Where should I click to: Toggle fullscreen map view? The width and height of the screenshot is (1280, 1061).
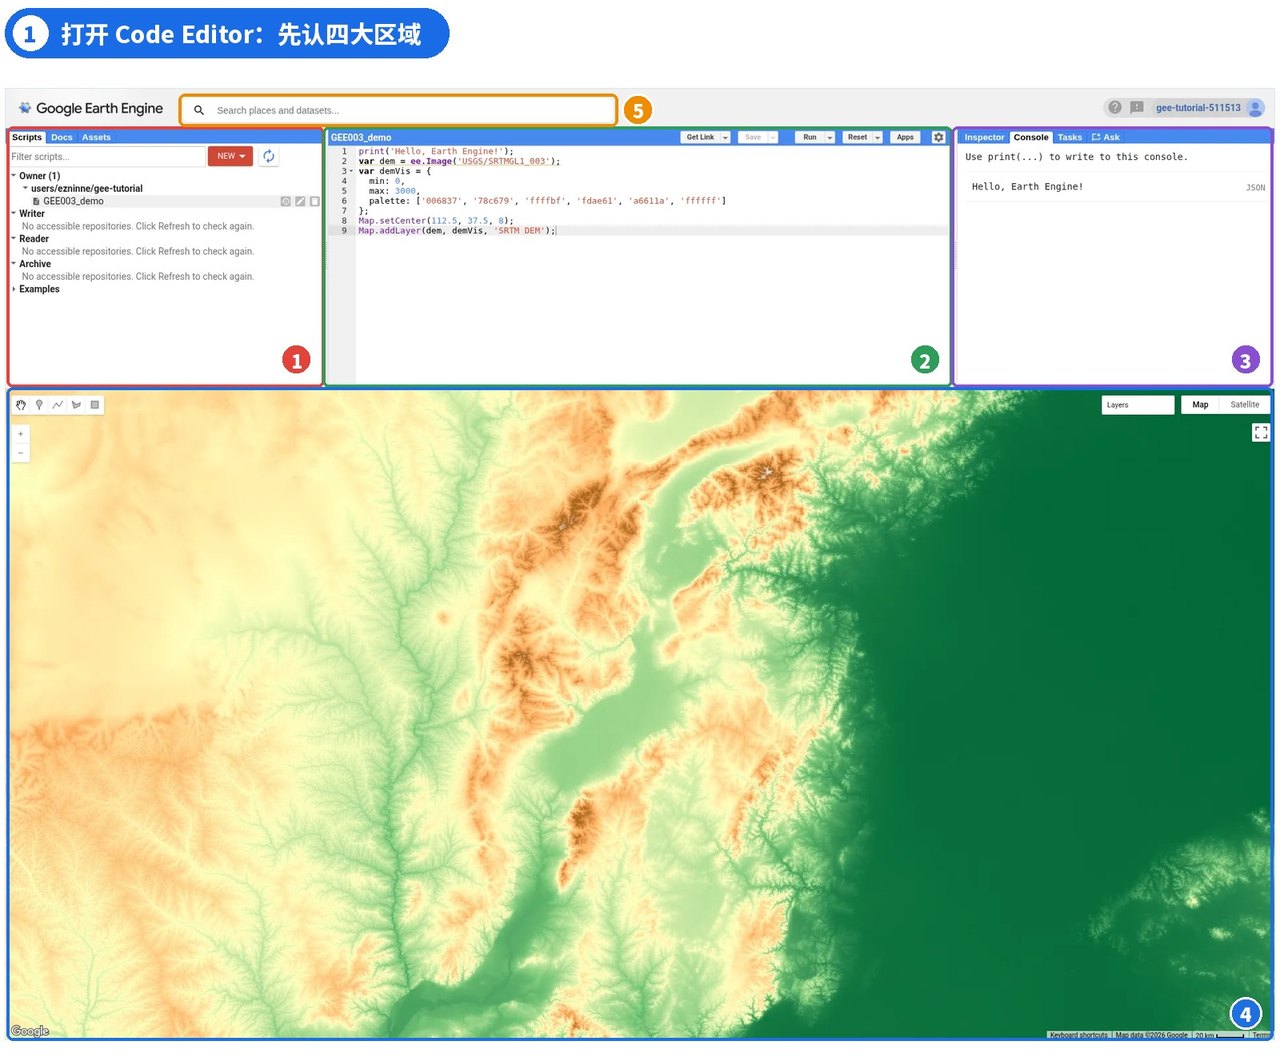(x=1261, y=432)
